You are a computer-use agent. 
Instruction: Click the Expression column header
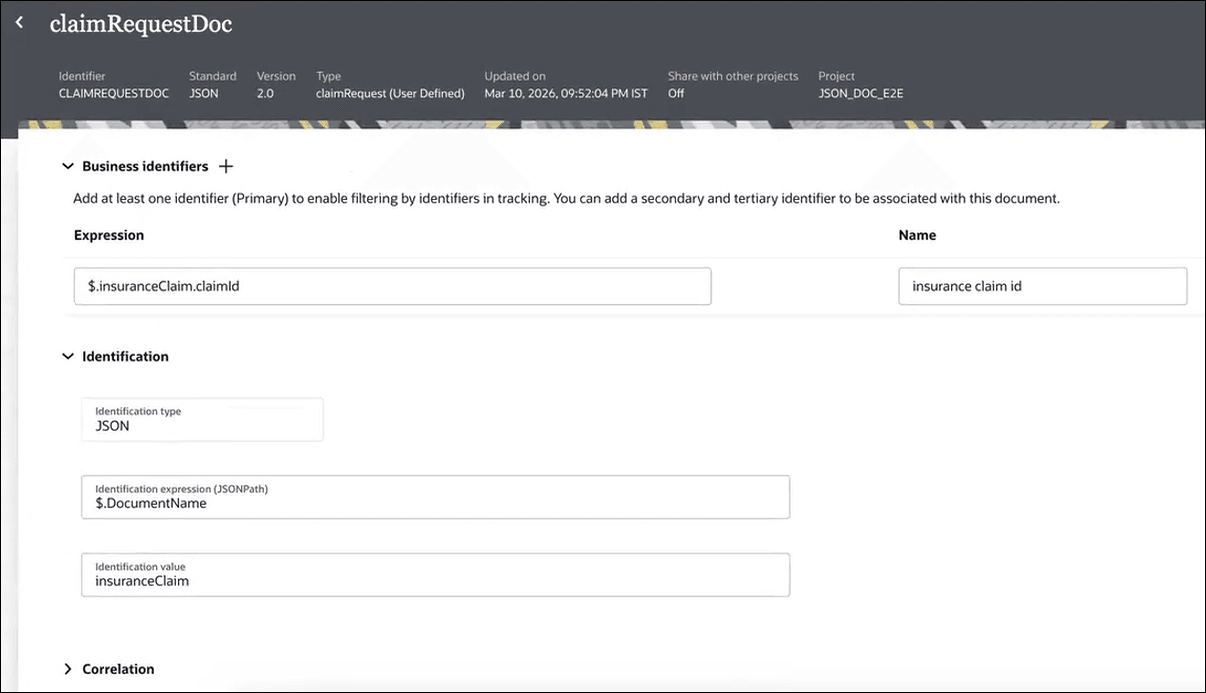click(x=108, y=235)
